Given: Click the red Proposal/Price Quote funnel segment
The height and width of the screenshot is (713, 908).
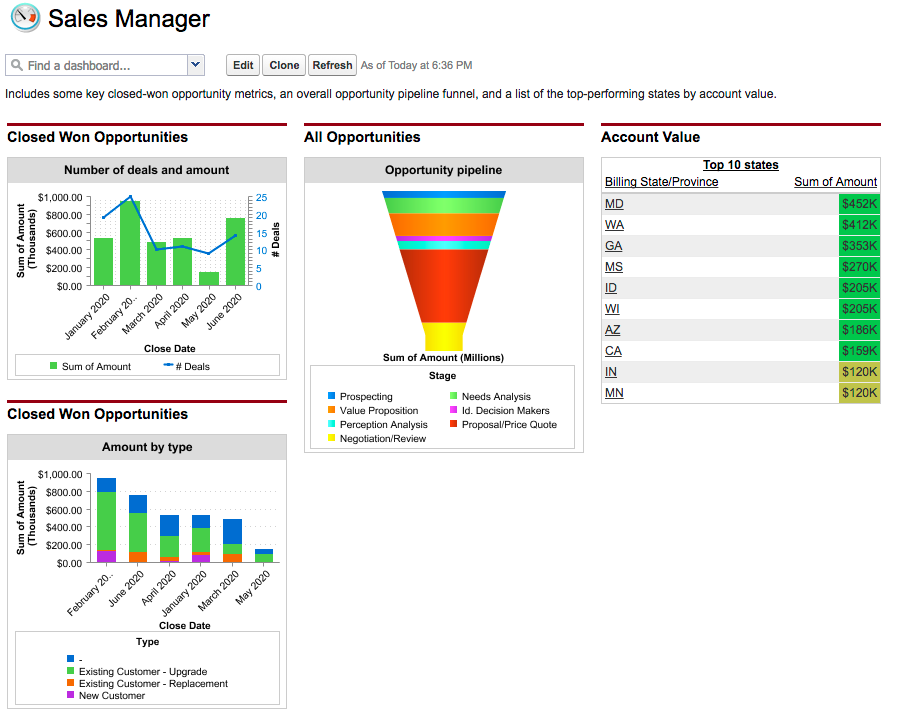Looking at the screenshot, I should pyautogui.click(x=444, y=286).
